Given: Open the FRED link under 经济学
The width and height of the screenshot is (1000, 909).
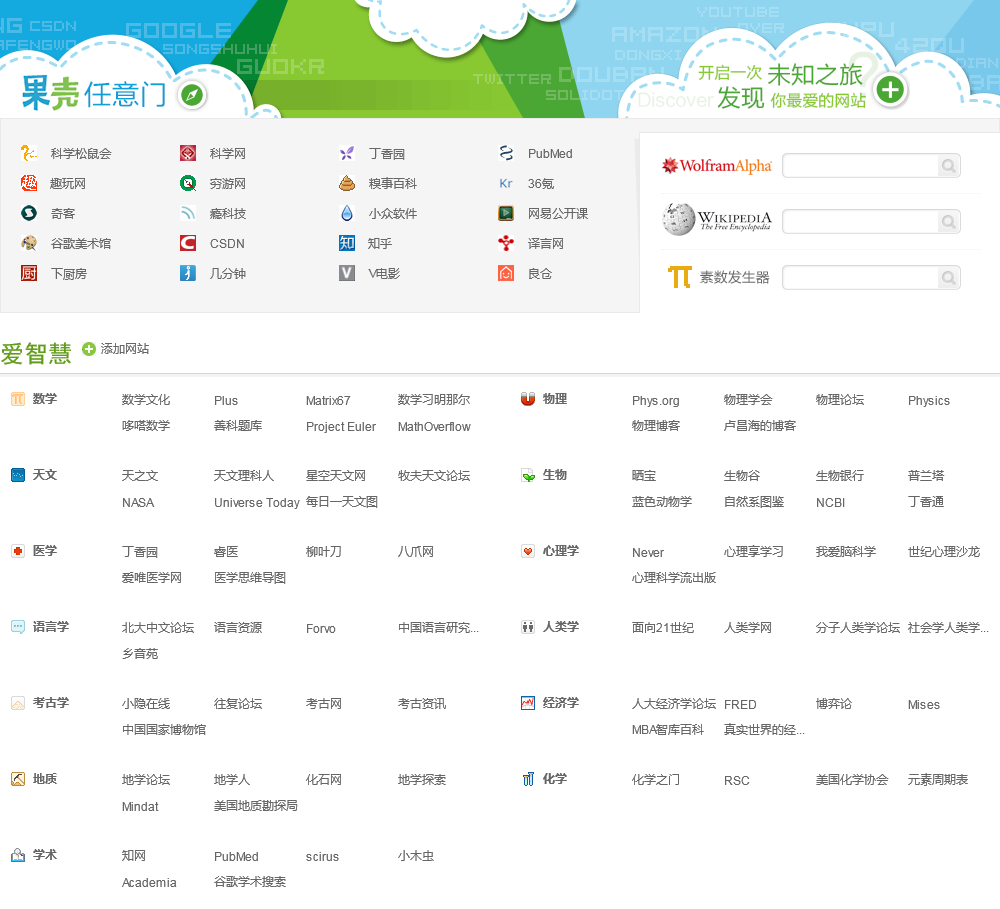Looking at the screenshot, I should pyautogui.click(x=740, y=704).
